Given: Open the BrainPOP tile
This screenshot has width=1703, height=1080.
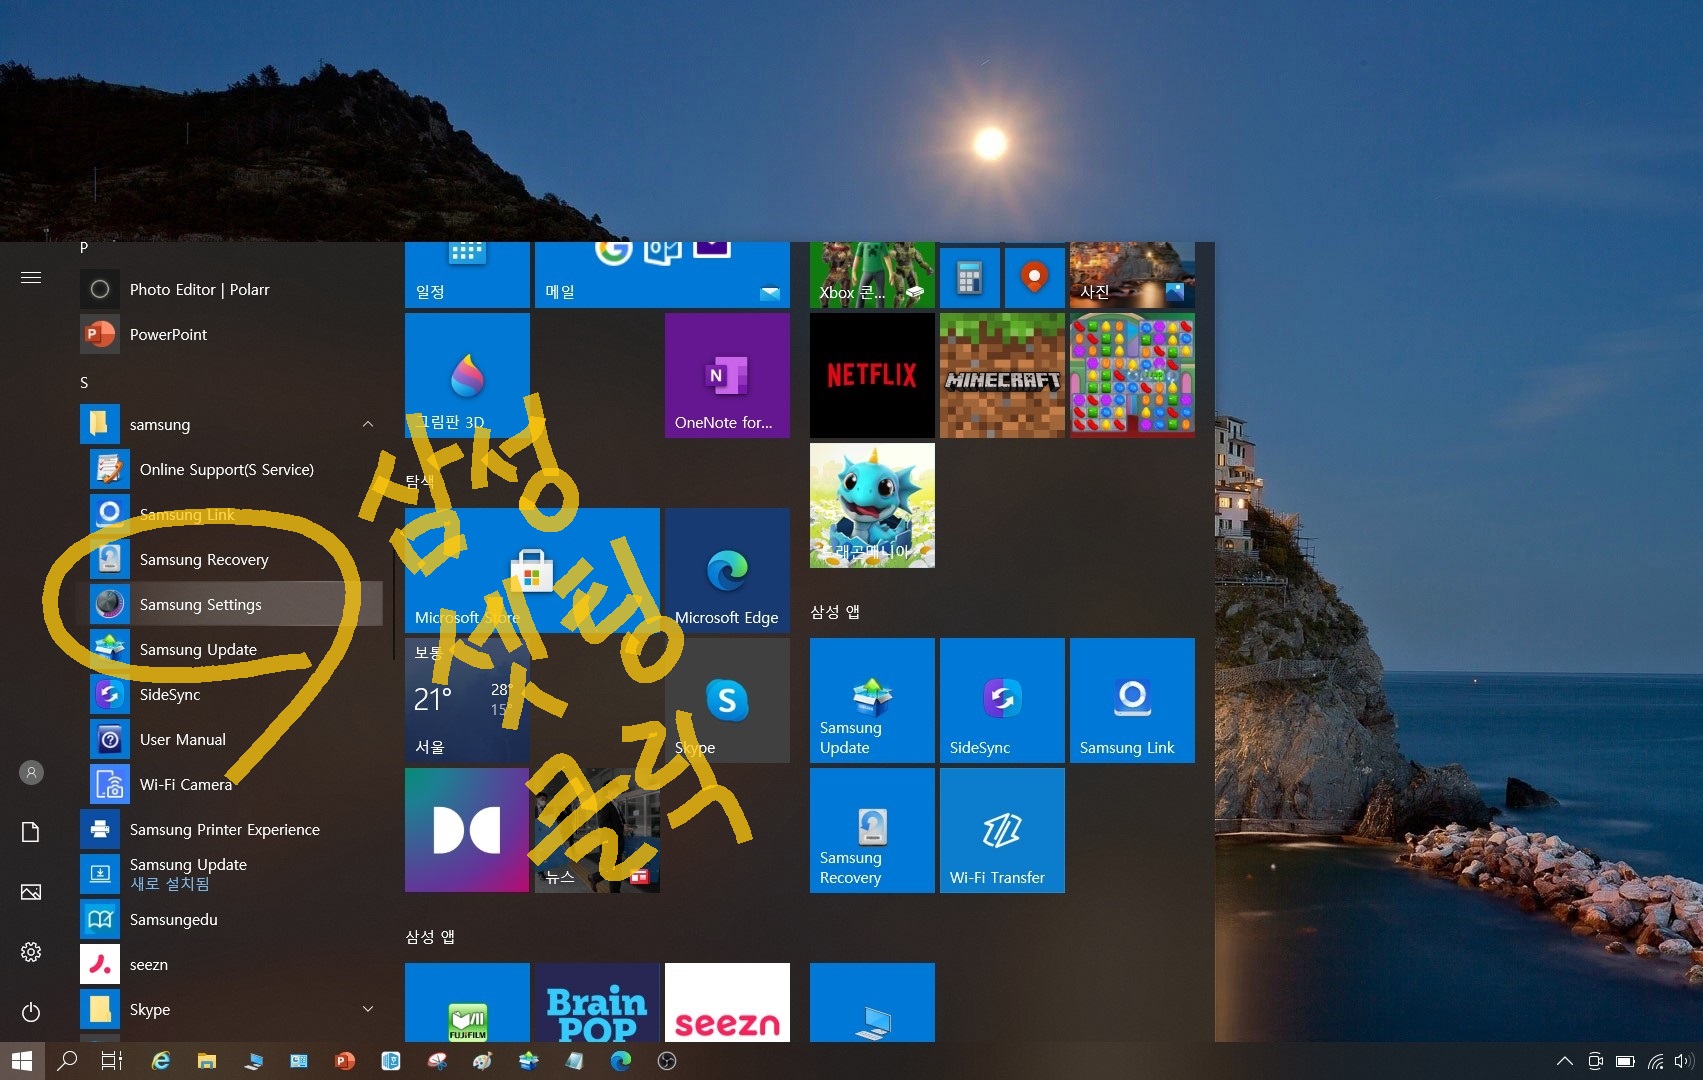Looking at the screenshot, I should pos(597,1002).
